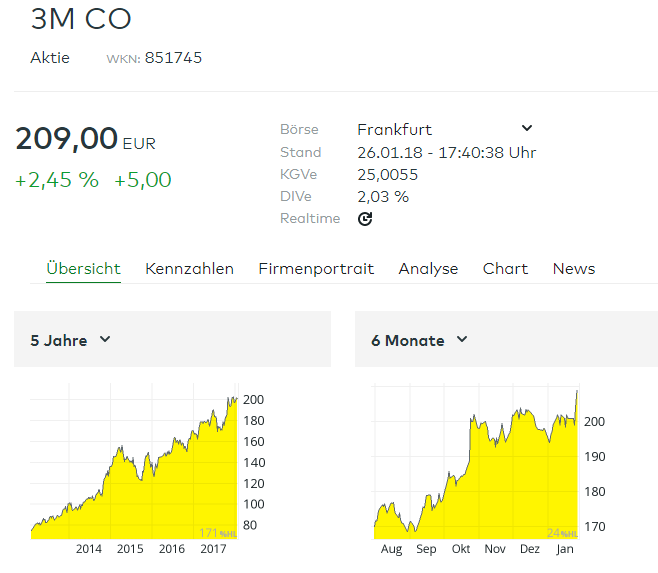
Task: Expand the 5 Jahre chart period dropdown
Action: tap(70, 340)
